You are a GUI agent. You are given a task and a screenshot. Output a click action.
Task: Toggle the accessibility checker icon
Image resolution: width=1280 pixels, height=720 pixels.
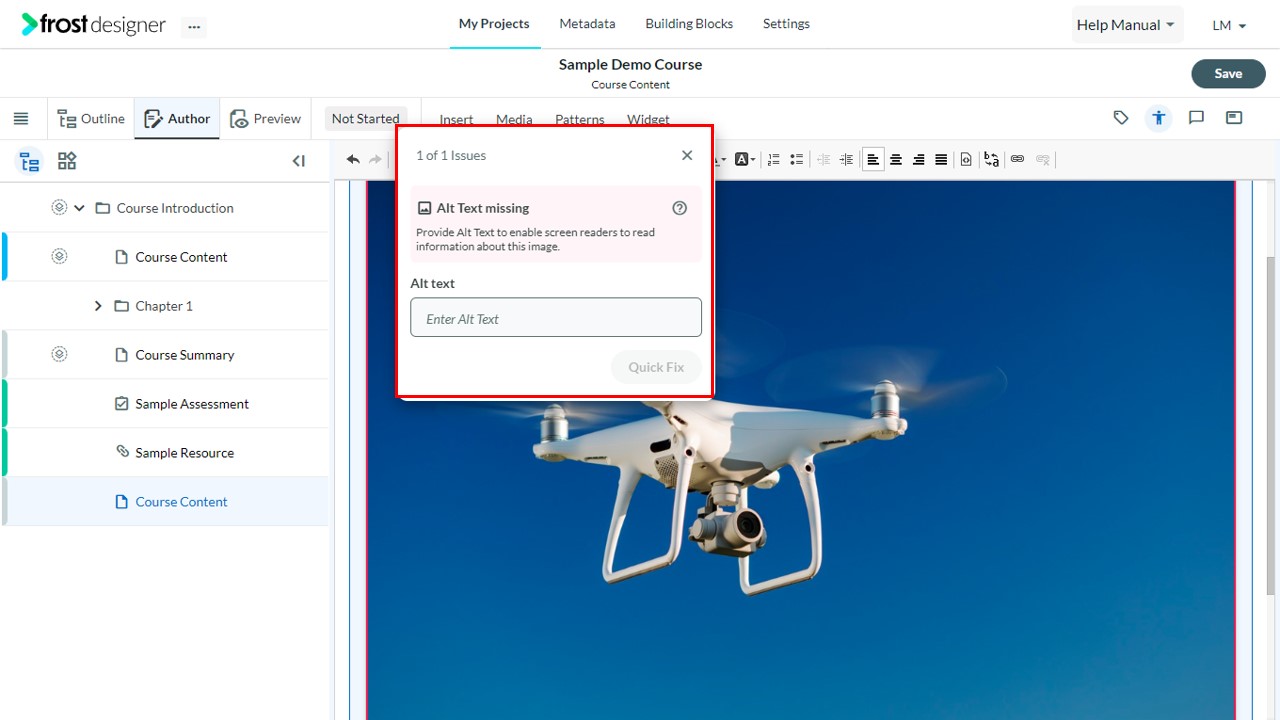click(1158, 118)
